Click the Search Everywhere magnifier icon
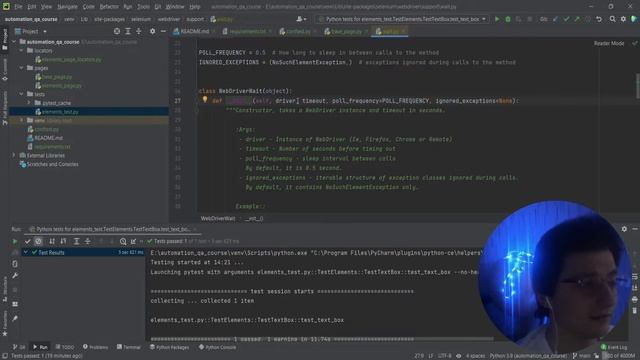The width and height of the screenshot is (640, 360). coord(612,19)
